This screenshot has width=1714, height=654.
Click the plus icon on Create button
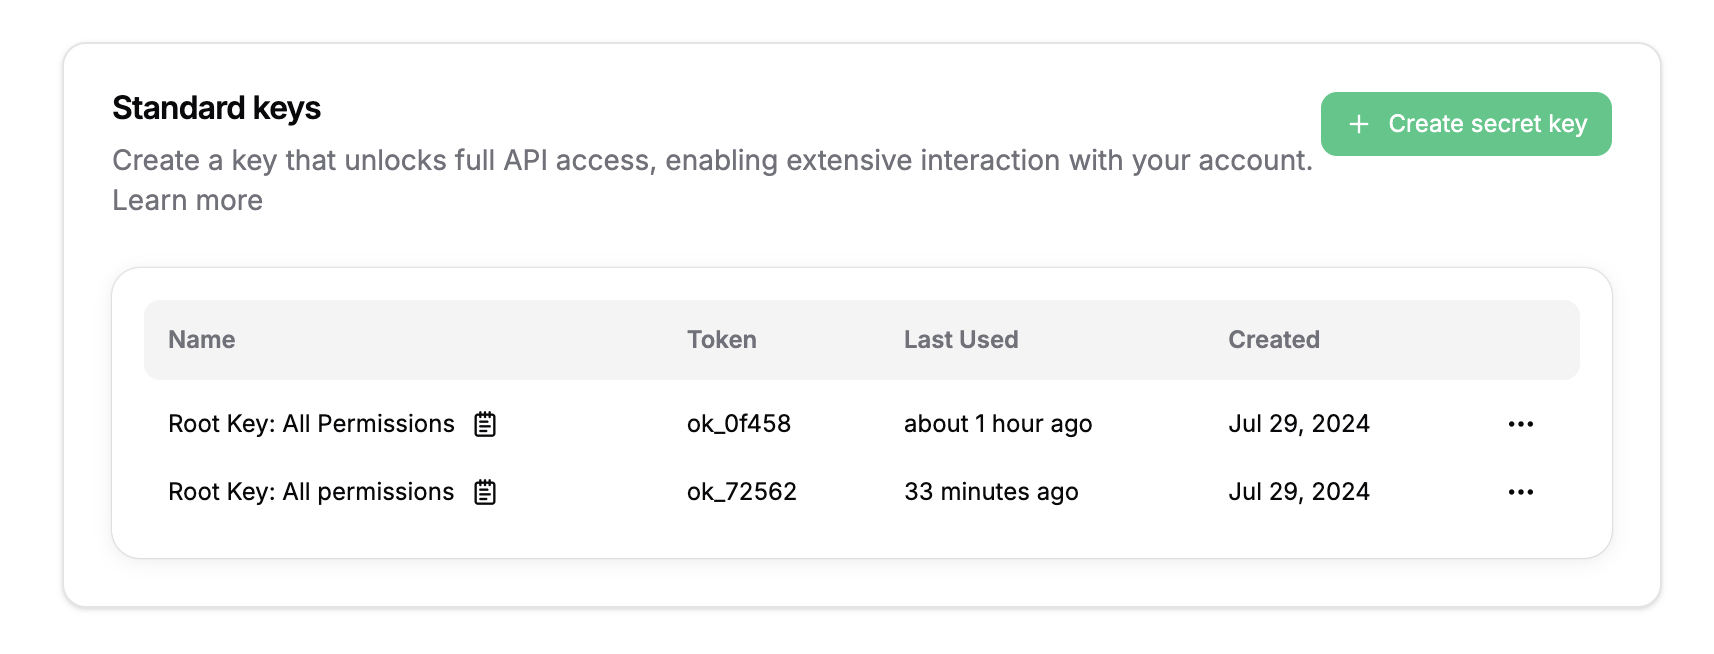[x=1358, y=124]
